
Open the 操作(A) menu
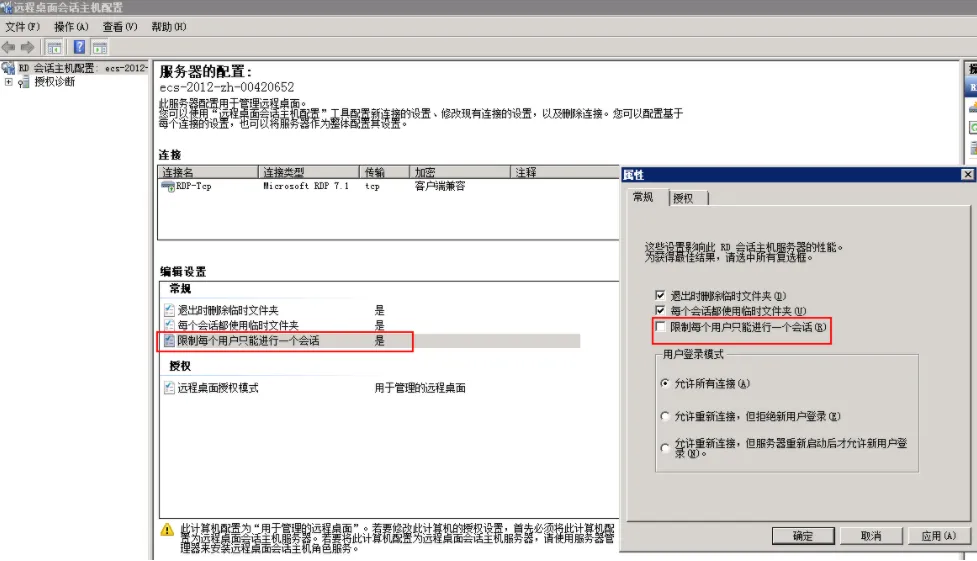click(x=71, y=27)
